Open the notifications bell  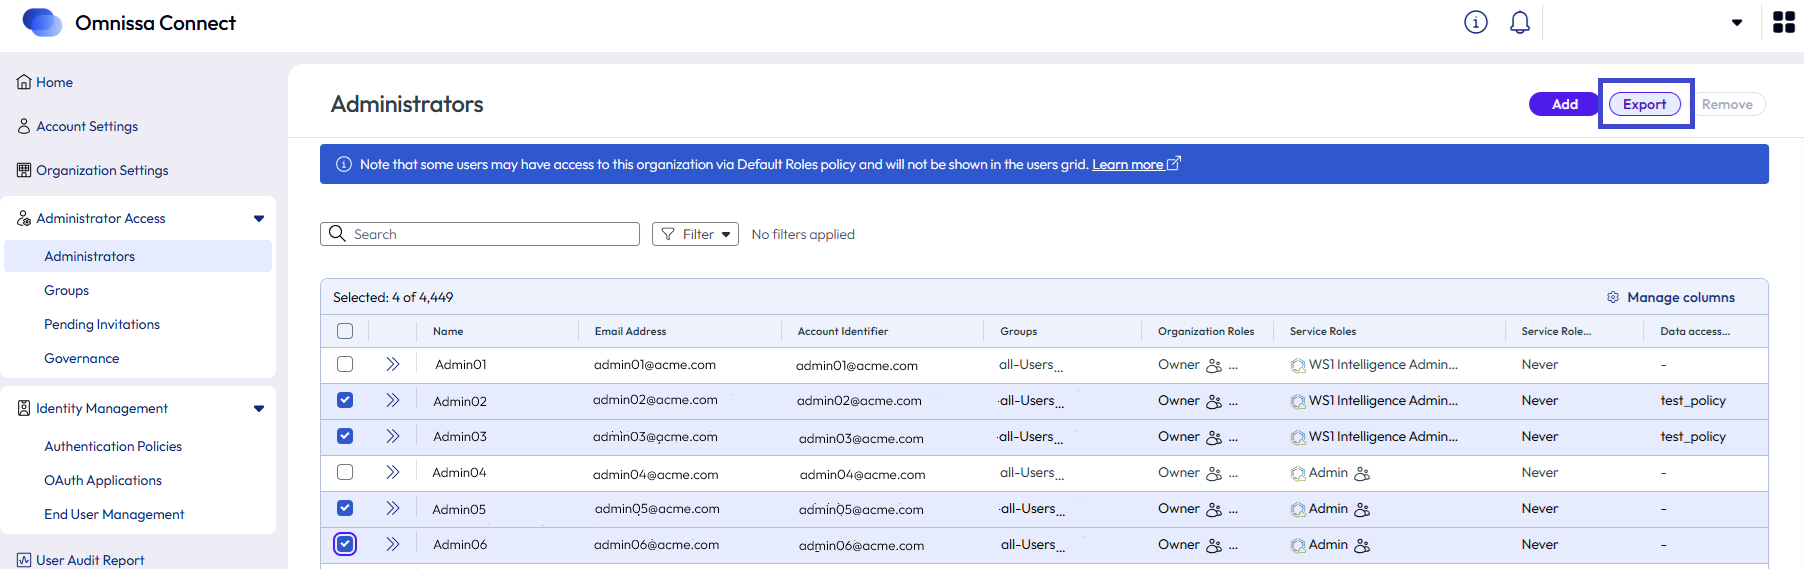tap(1520, 22)
